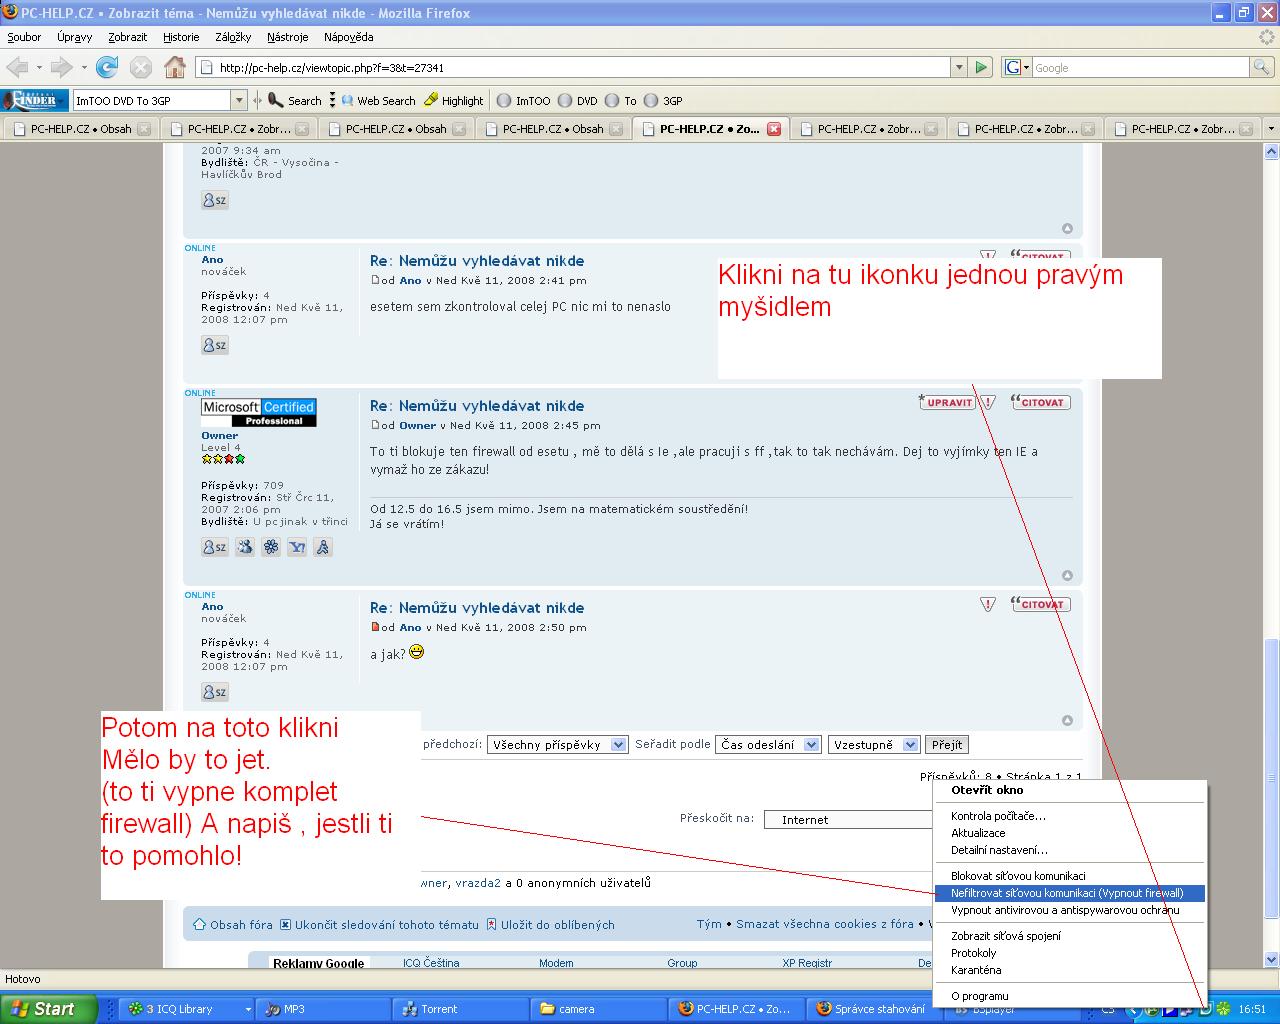1280x1024 pixels.
Task: Open the Záložky menu
Action: pos(233,37)
